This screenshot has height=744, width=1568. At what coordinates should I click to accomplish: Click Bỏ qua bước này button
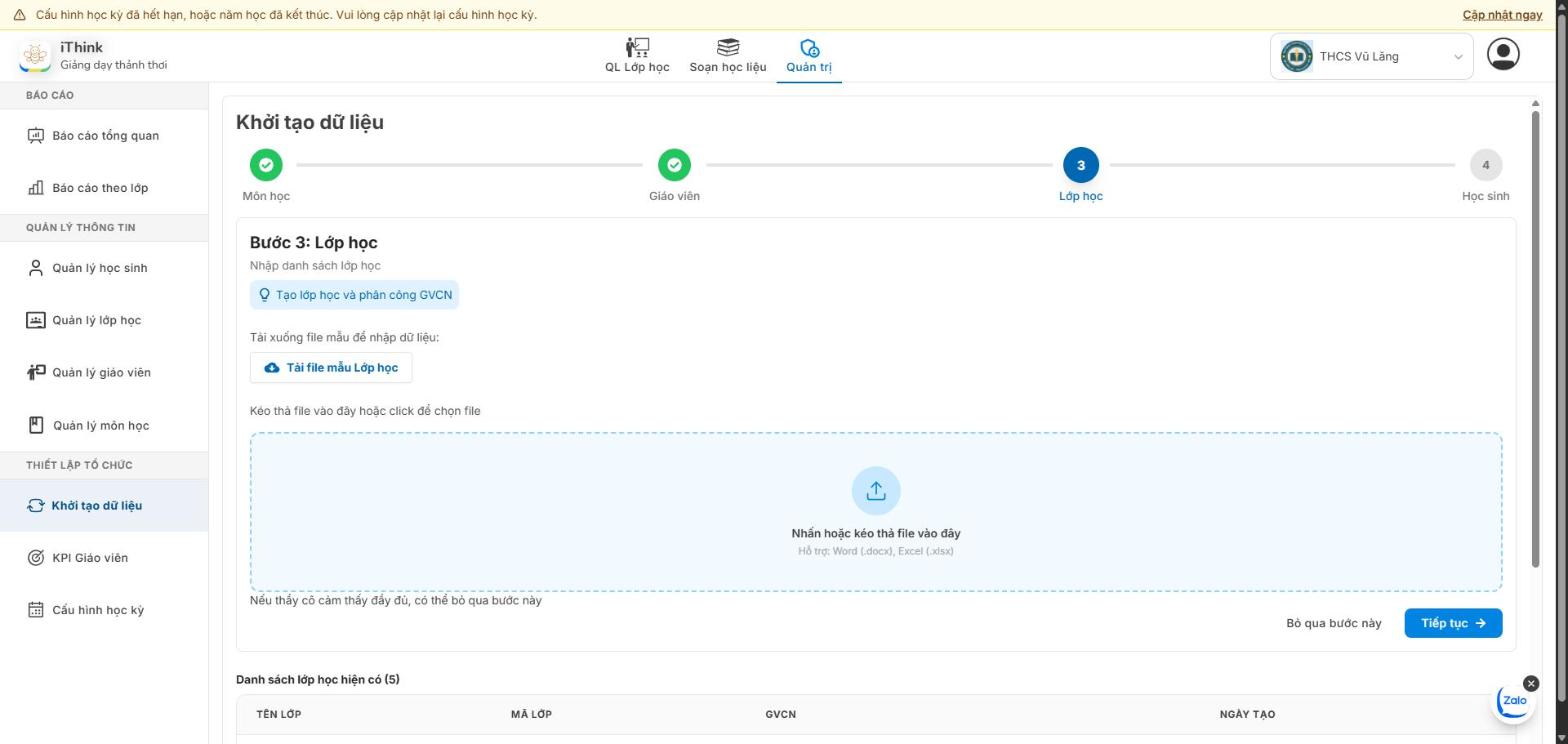[x=1334, y=623]
